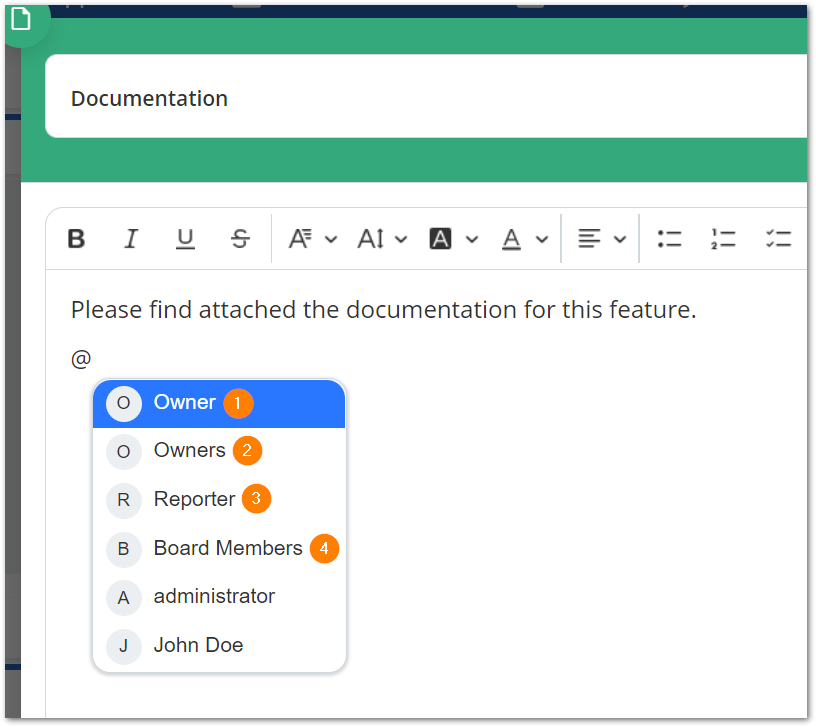This screenshot has height=727, width=816.
Task: Apply underline to the text
Action: click(x=185, y=238)
